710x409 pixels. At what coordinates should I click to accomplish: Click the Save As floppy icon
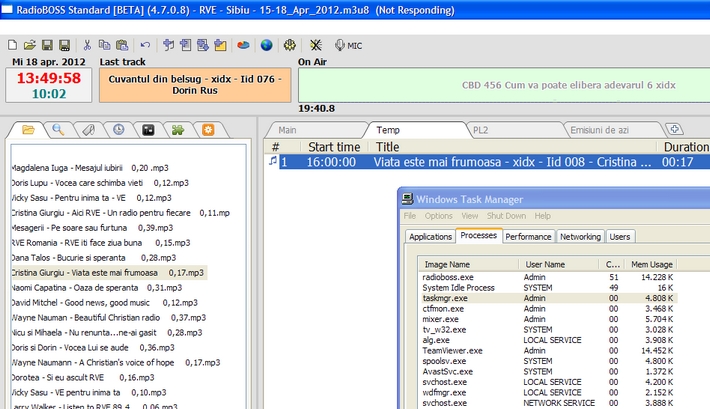65,45
